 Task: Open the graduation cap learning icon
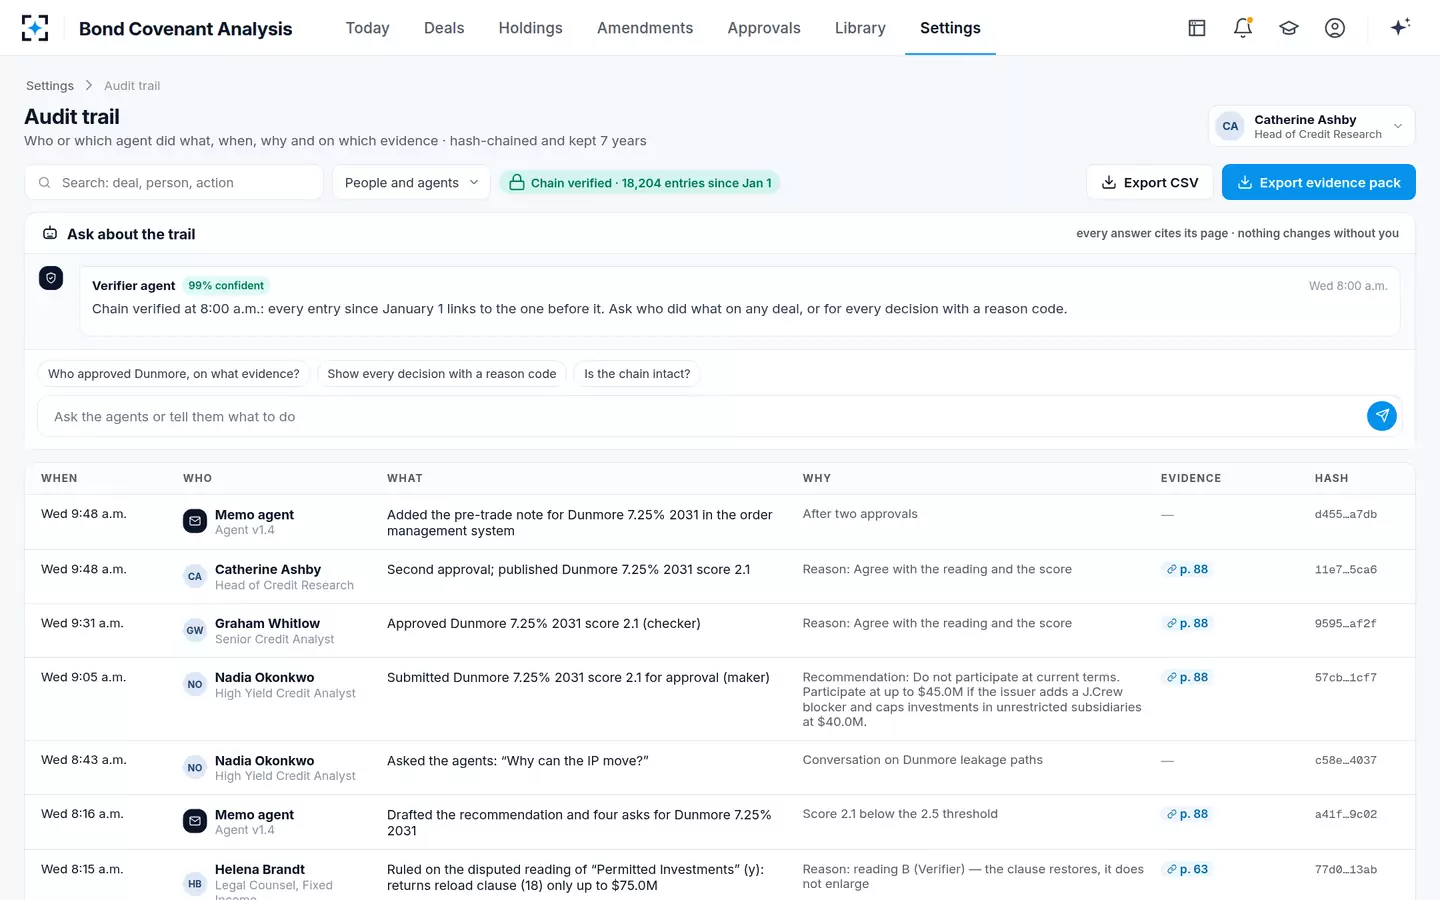[x=1289, y=28]
